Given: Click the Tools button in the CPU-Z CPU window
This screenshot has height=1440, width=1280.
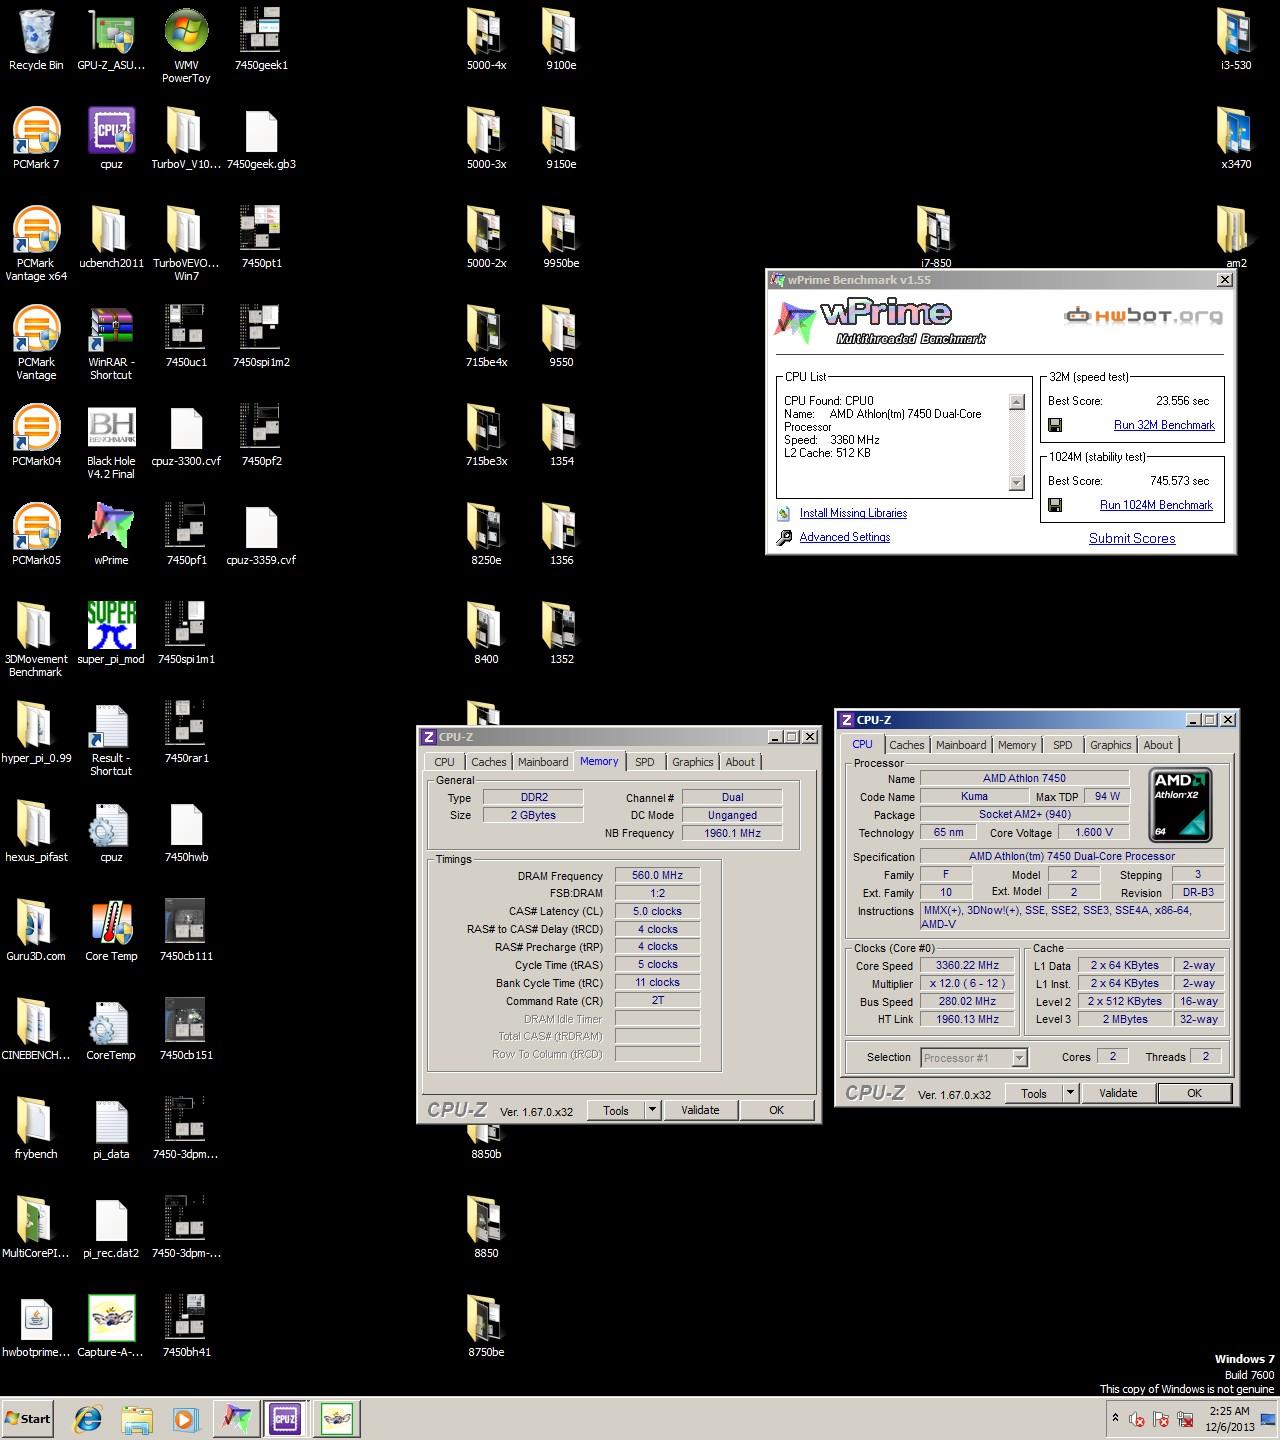Looking at the screenshot, I should pos(1034,1093).
